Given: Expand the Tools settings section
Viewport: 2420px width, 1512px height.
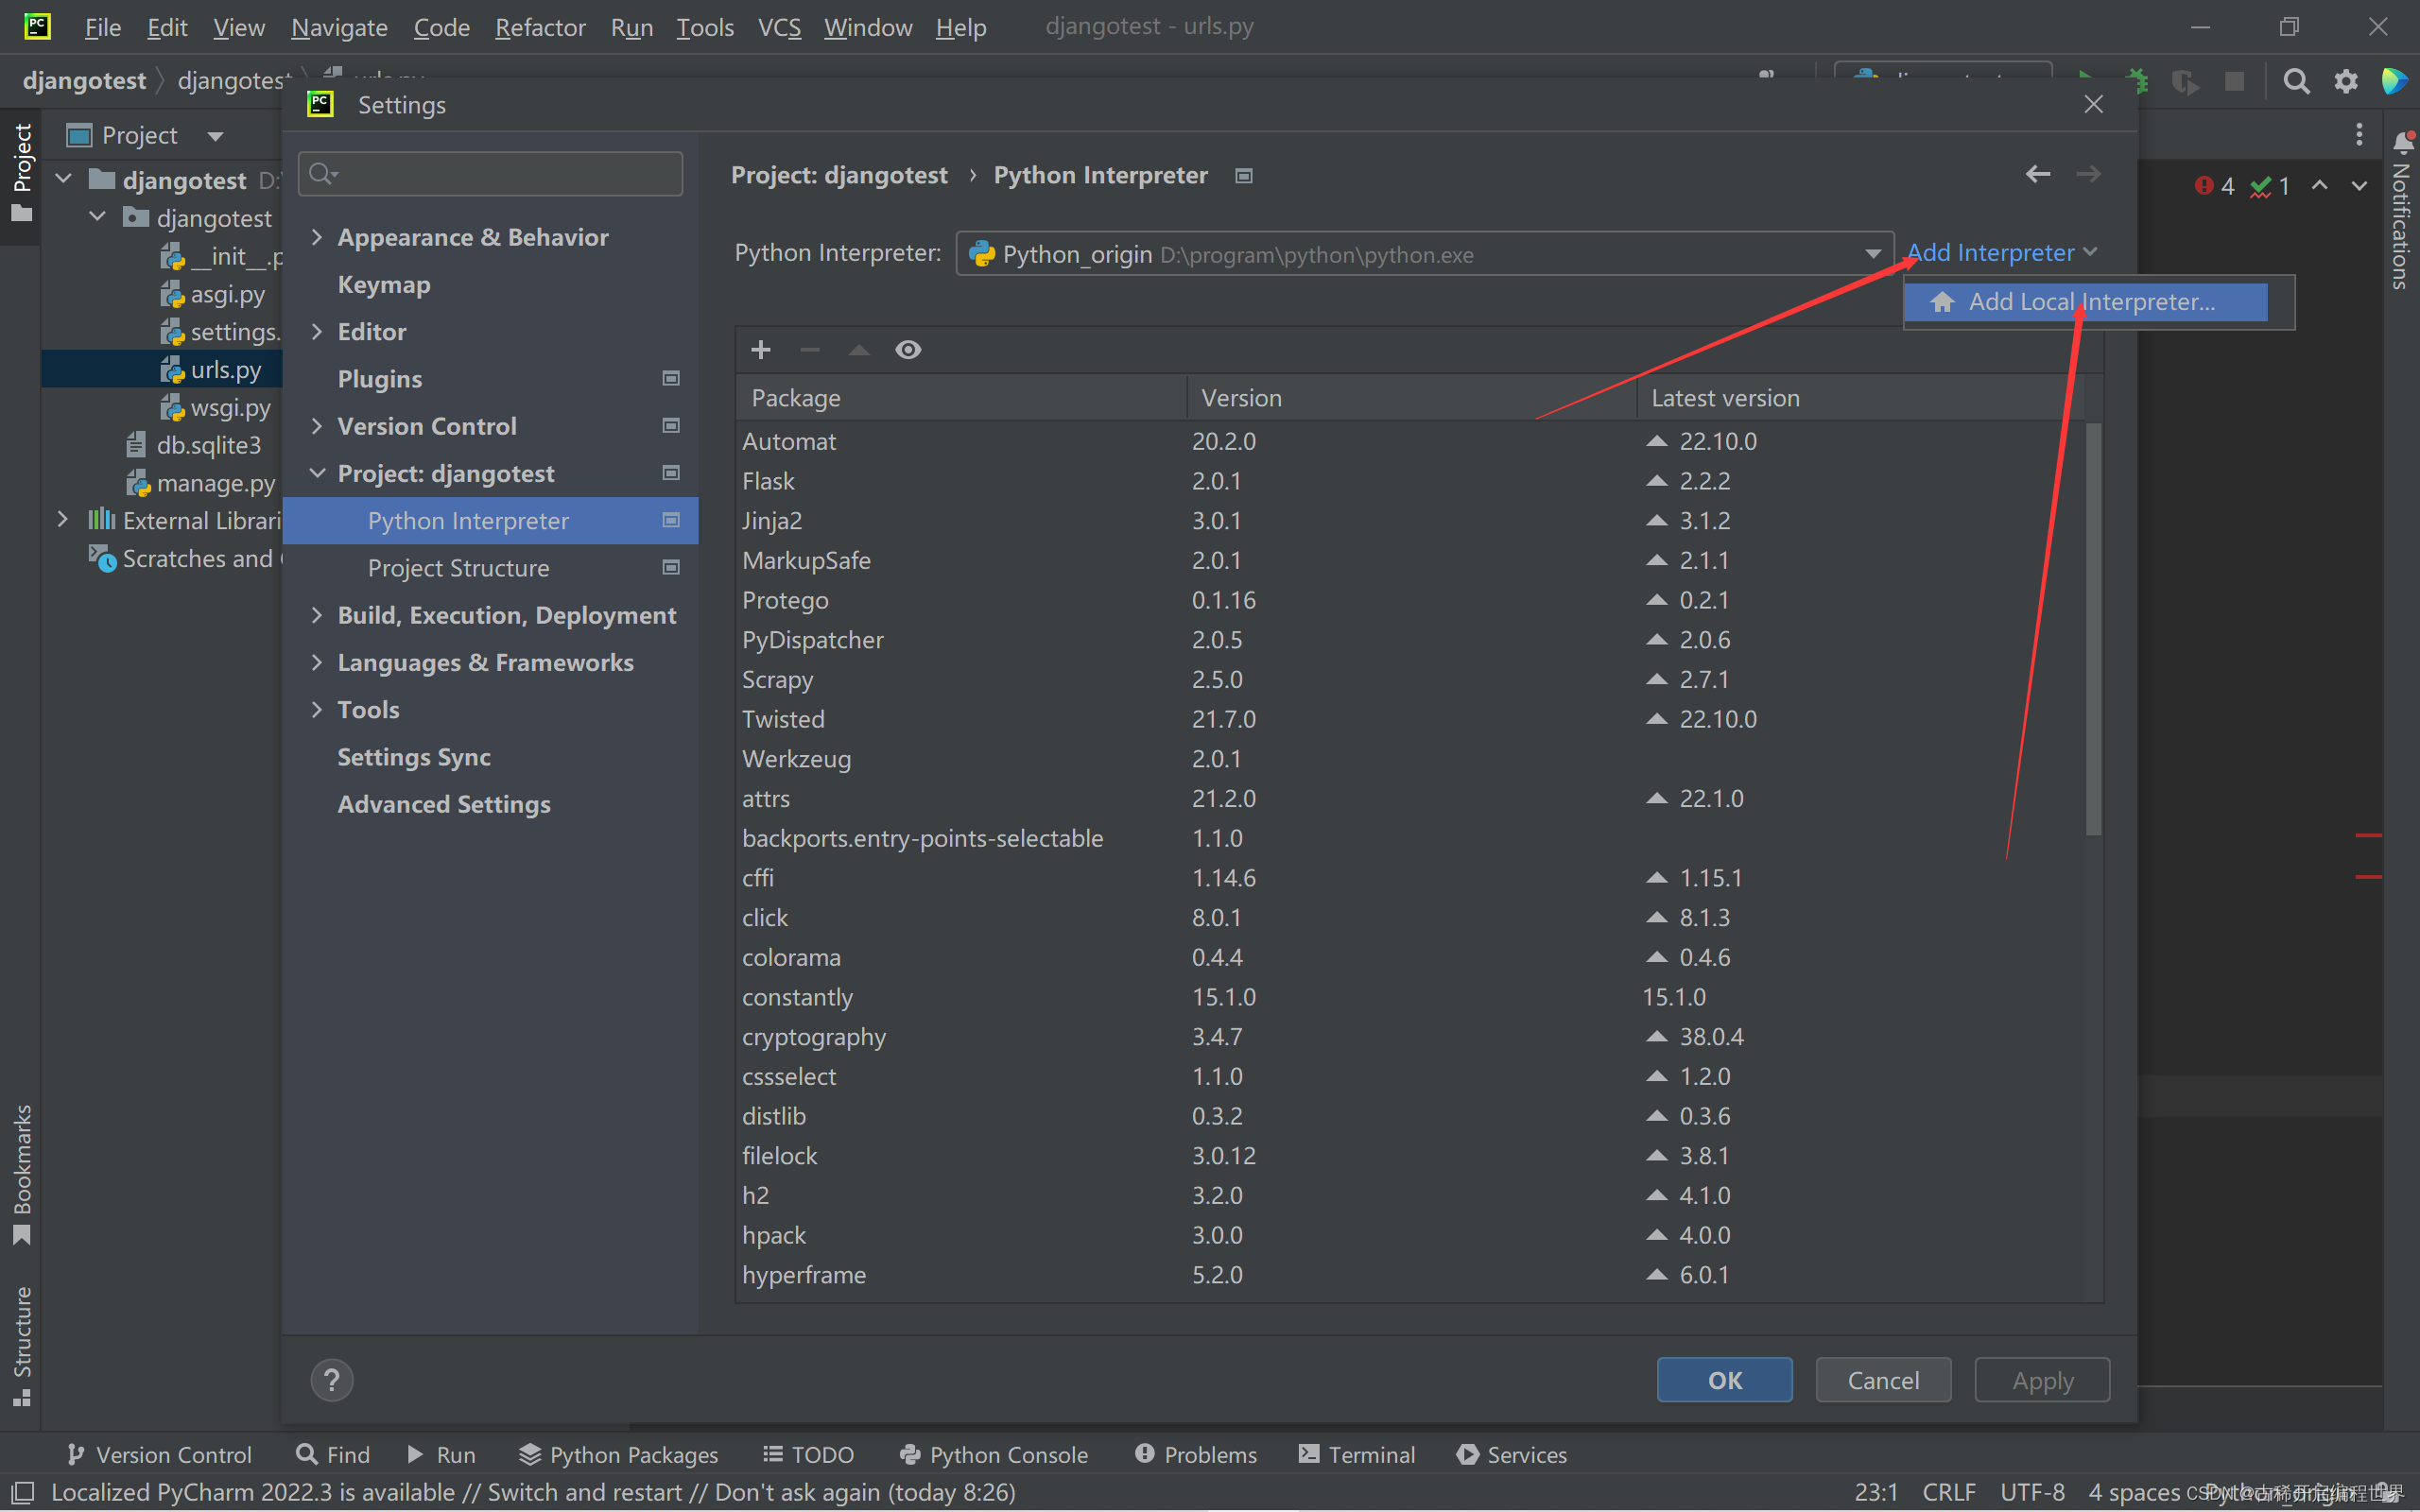Looking at the screenshot, I should pyautogui.click(x=317, y=709).
